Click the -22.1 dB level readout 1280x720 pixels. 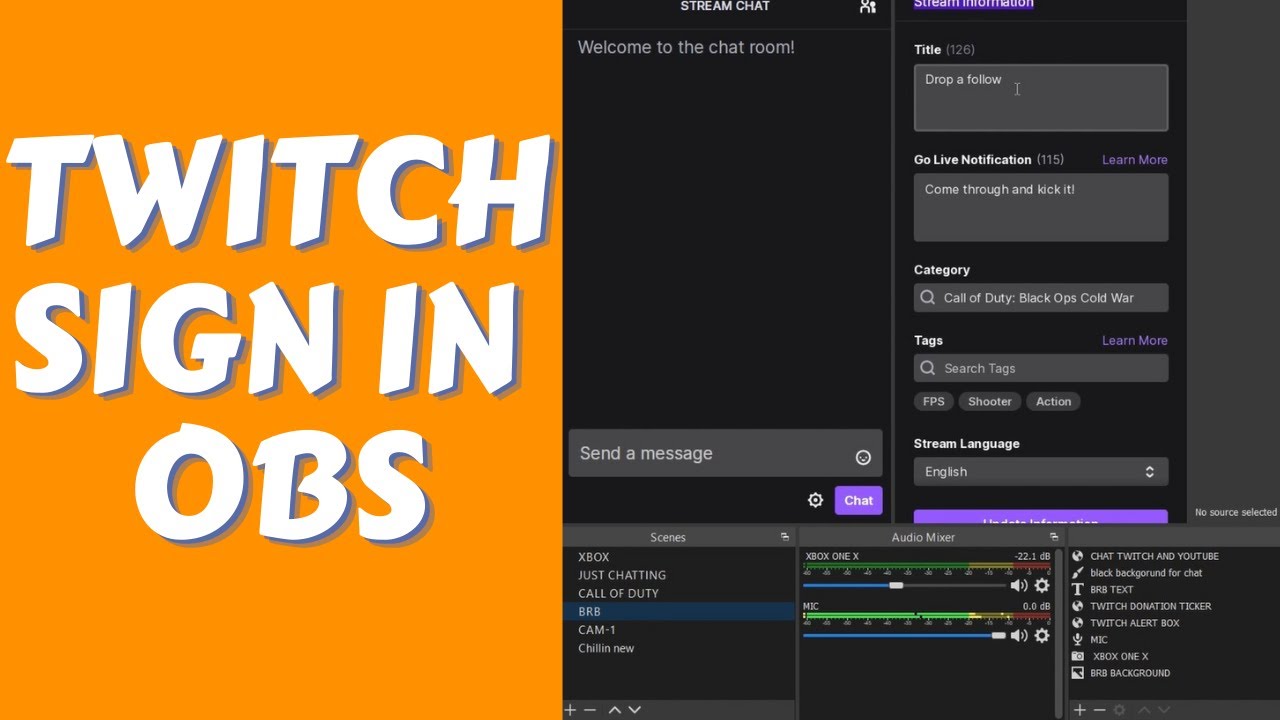coord(1032,556)
